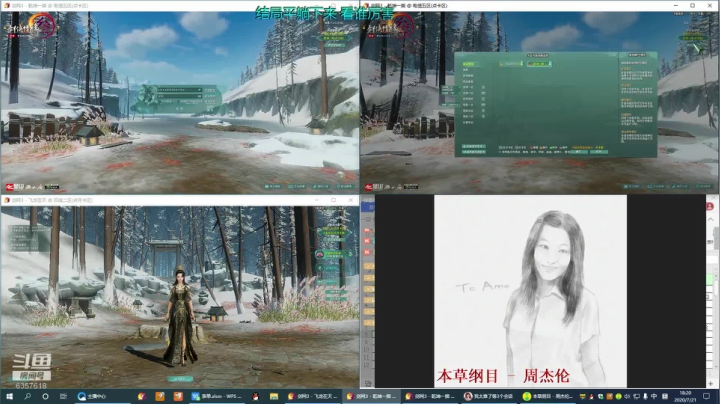
Task: Open QQ penguin icon on taskbar
Action: point(256,396)
